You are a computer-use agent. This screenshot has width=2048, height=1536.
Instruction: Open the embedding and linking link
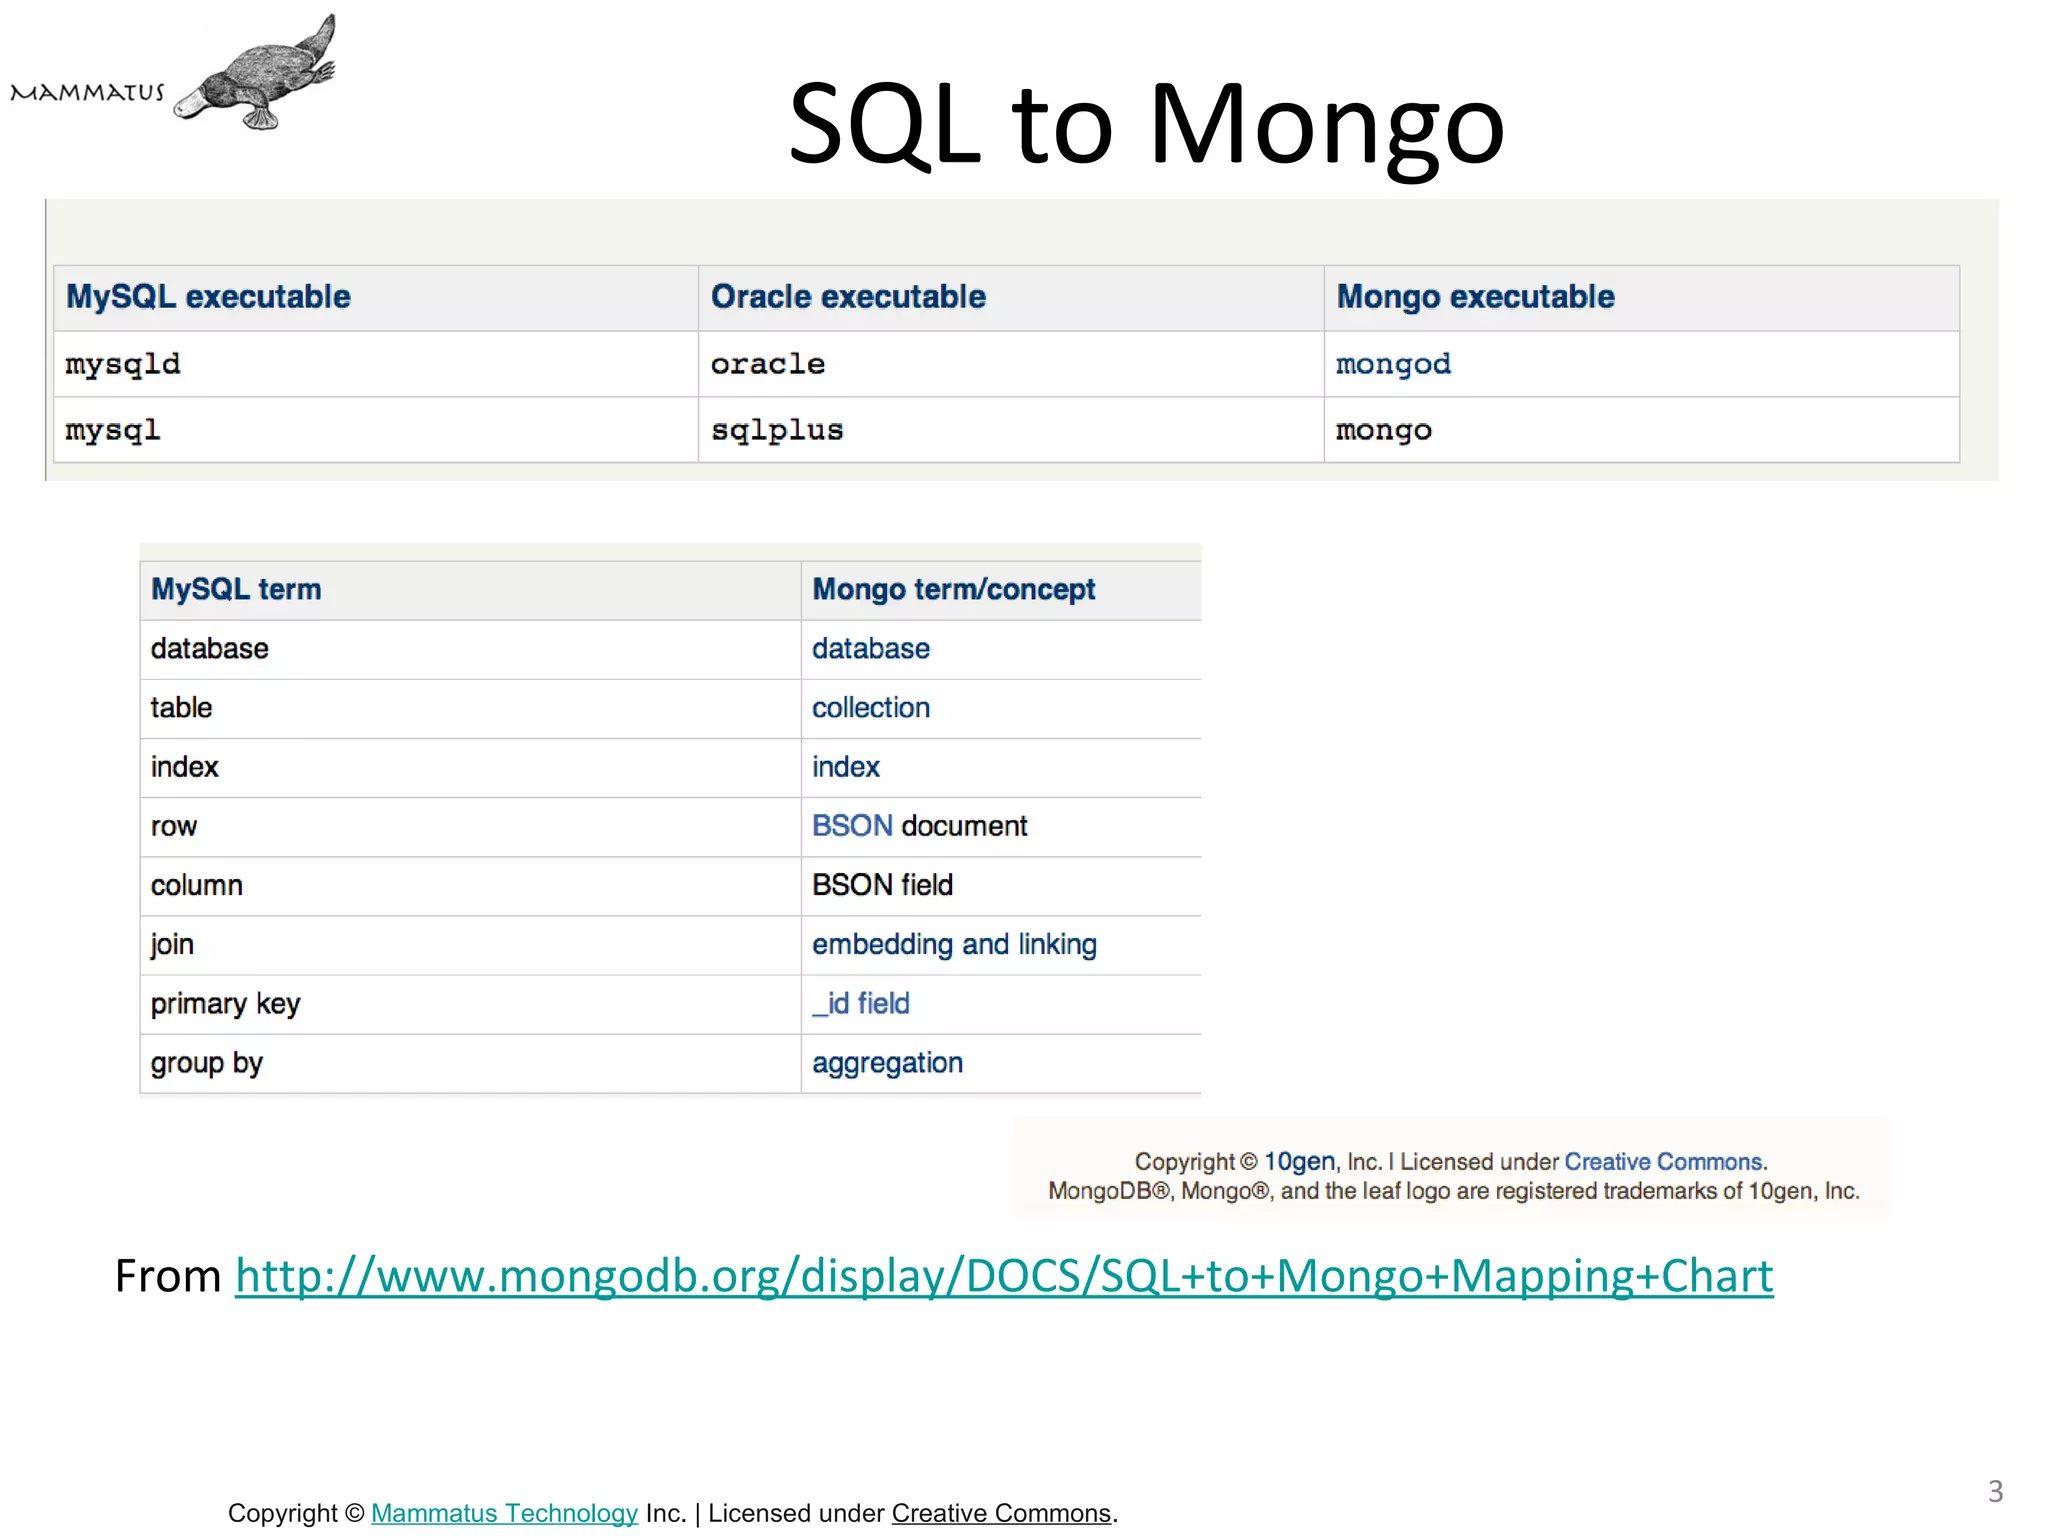click(954, 945)
